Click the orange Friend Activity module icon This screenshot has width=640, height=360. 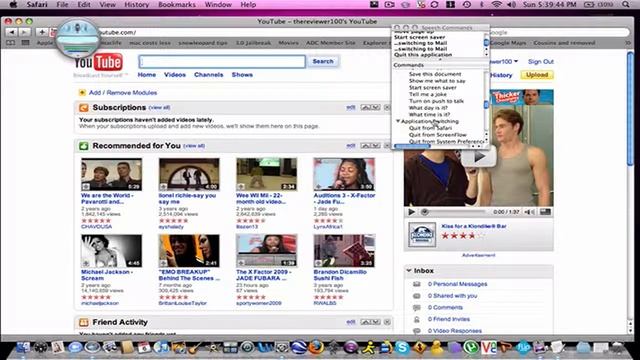(84, 322)
